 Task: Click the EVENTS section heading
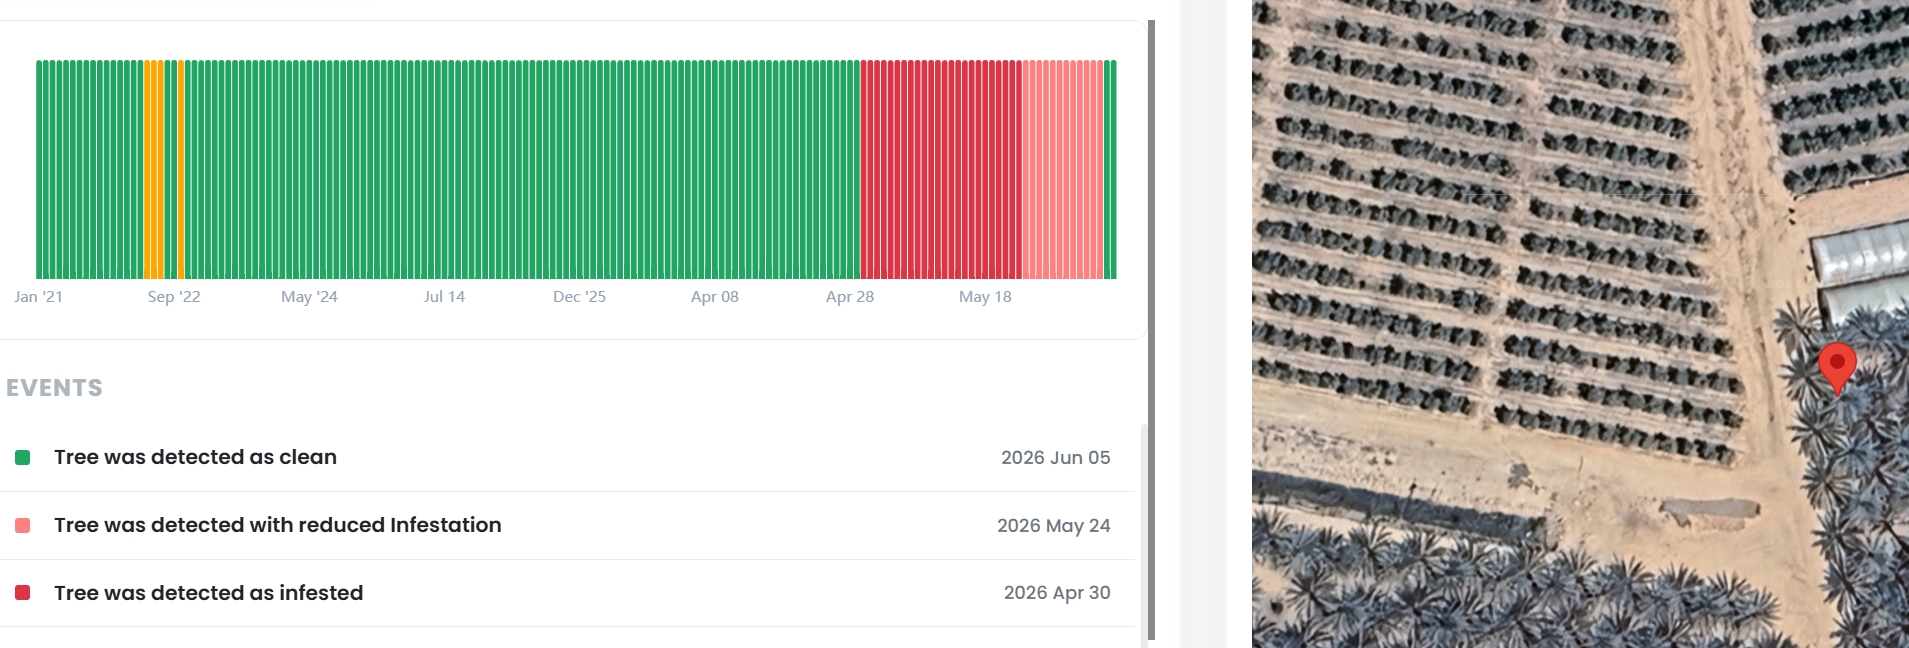[x=54, y=388]
